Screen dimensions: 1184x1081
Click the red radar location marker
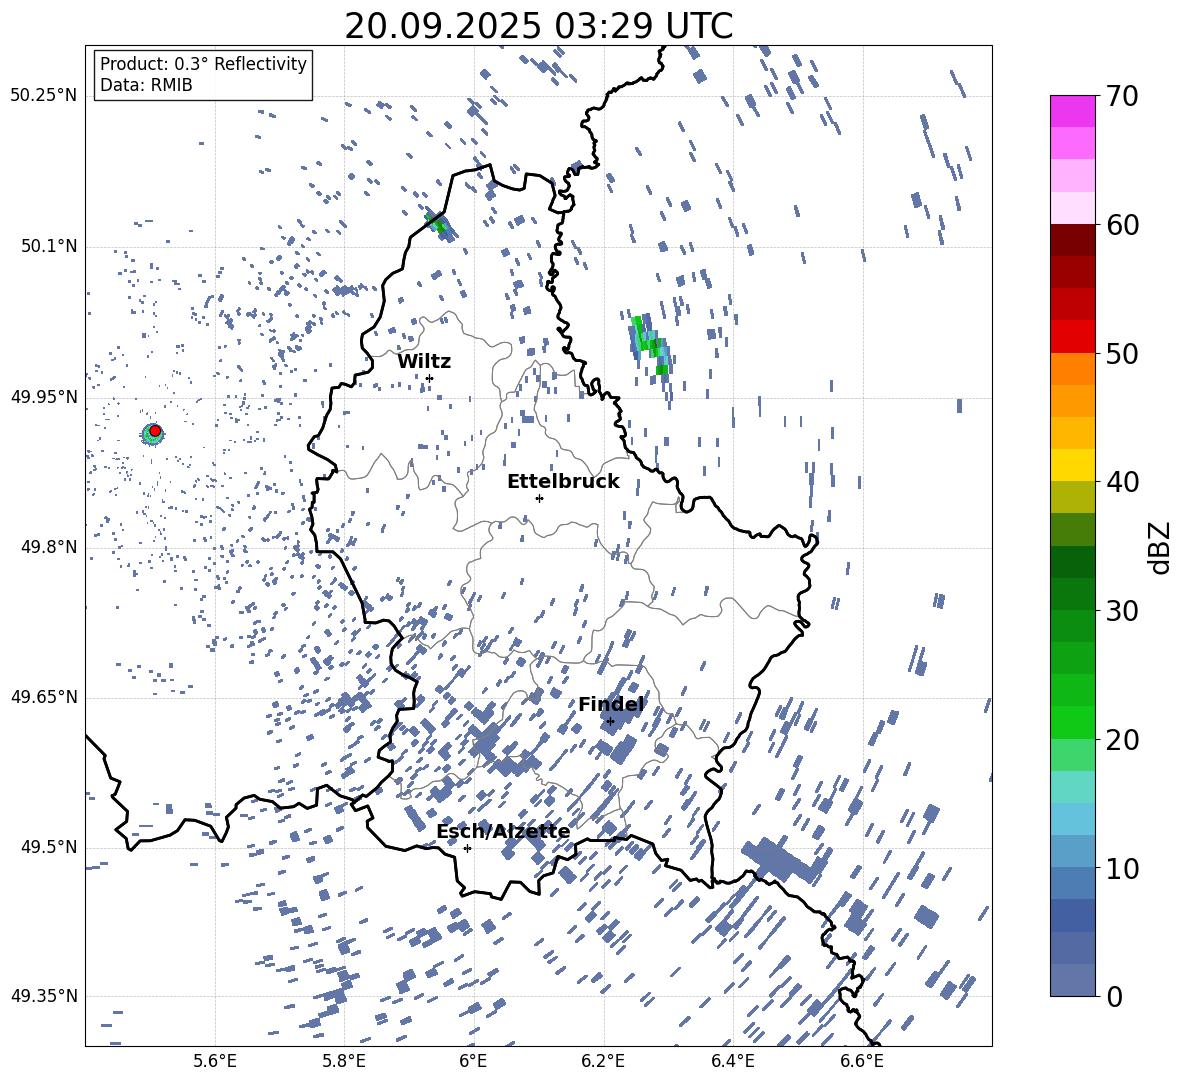pos(155,431)
